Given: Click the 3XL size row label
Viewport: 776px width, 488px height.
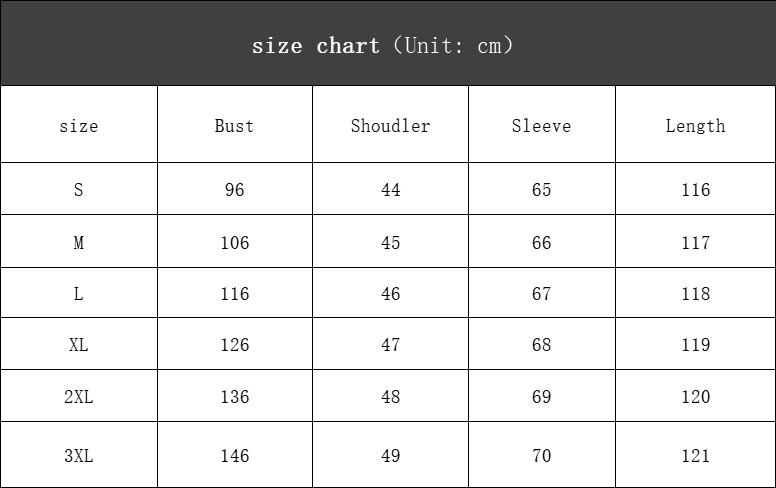Looking at the screenshot, I should [79, 456].
